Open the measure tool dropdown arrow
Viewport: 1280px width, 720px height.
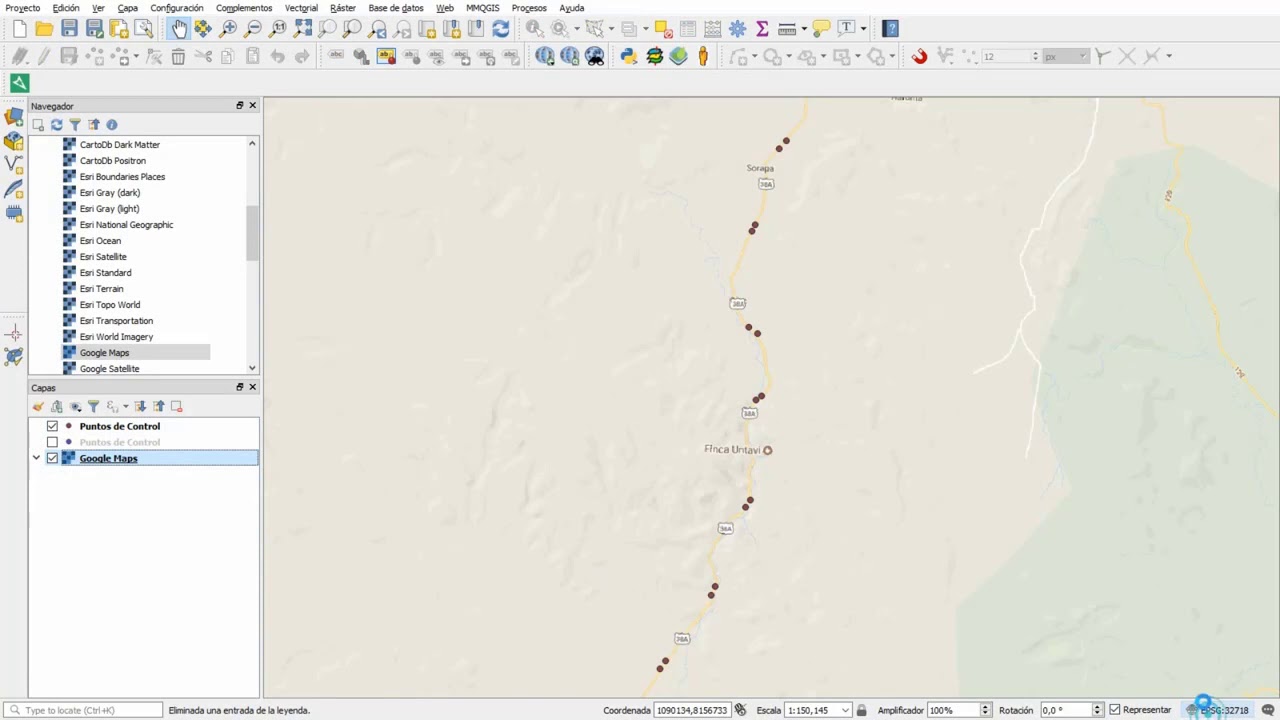coord(804,28)
